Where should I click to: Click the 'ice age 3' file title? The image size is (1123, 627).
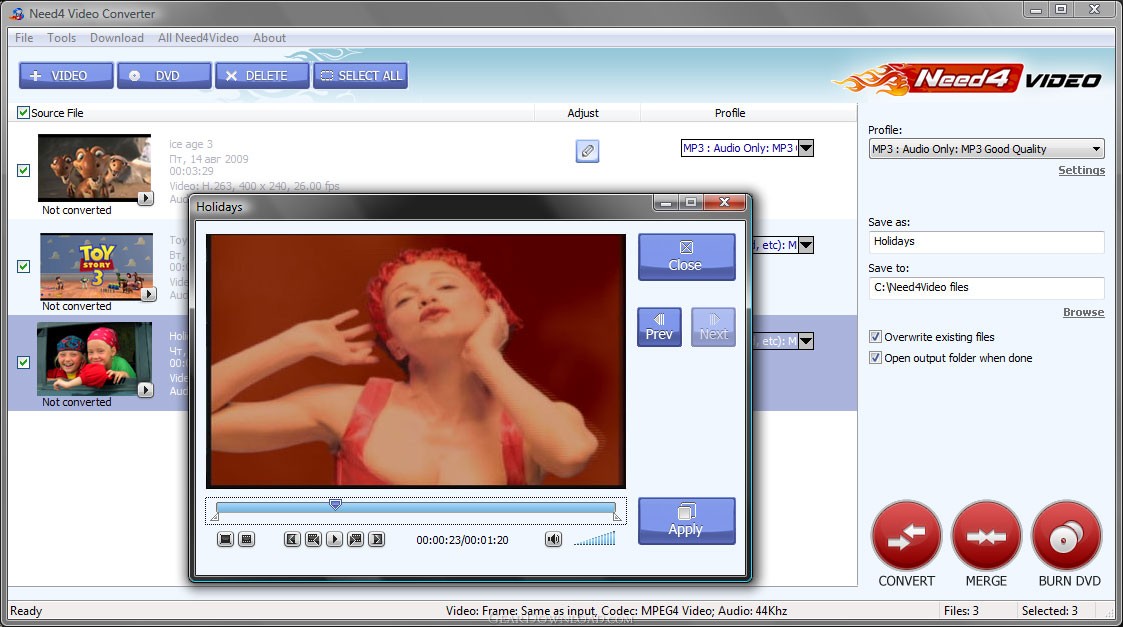[x=191, y=144]
